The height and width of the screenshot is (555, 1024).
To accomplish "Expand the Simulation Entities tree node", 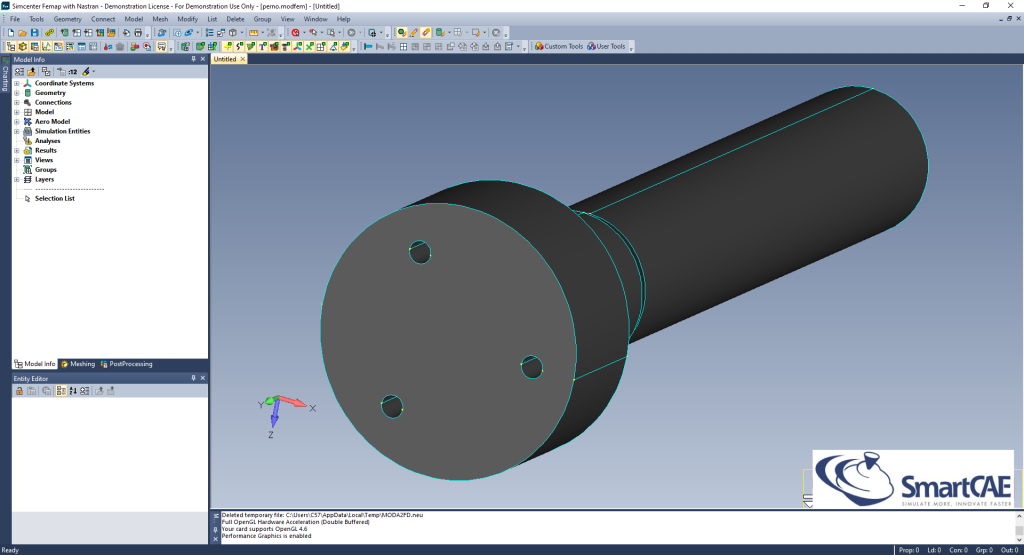I will tap(17, 131).
